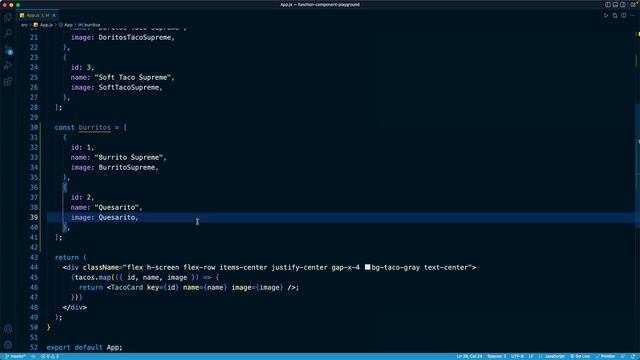The height and width of the screenshot is (360, 640).
Task: Click LF end-of-line selector
Action: (x=531, y=356)
